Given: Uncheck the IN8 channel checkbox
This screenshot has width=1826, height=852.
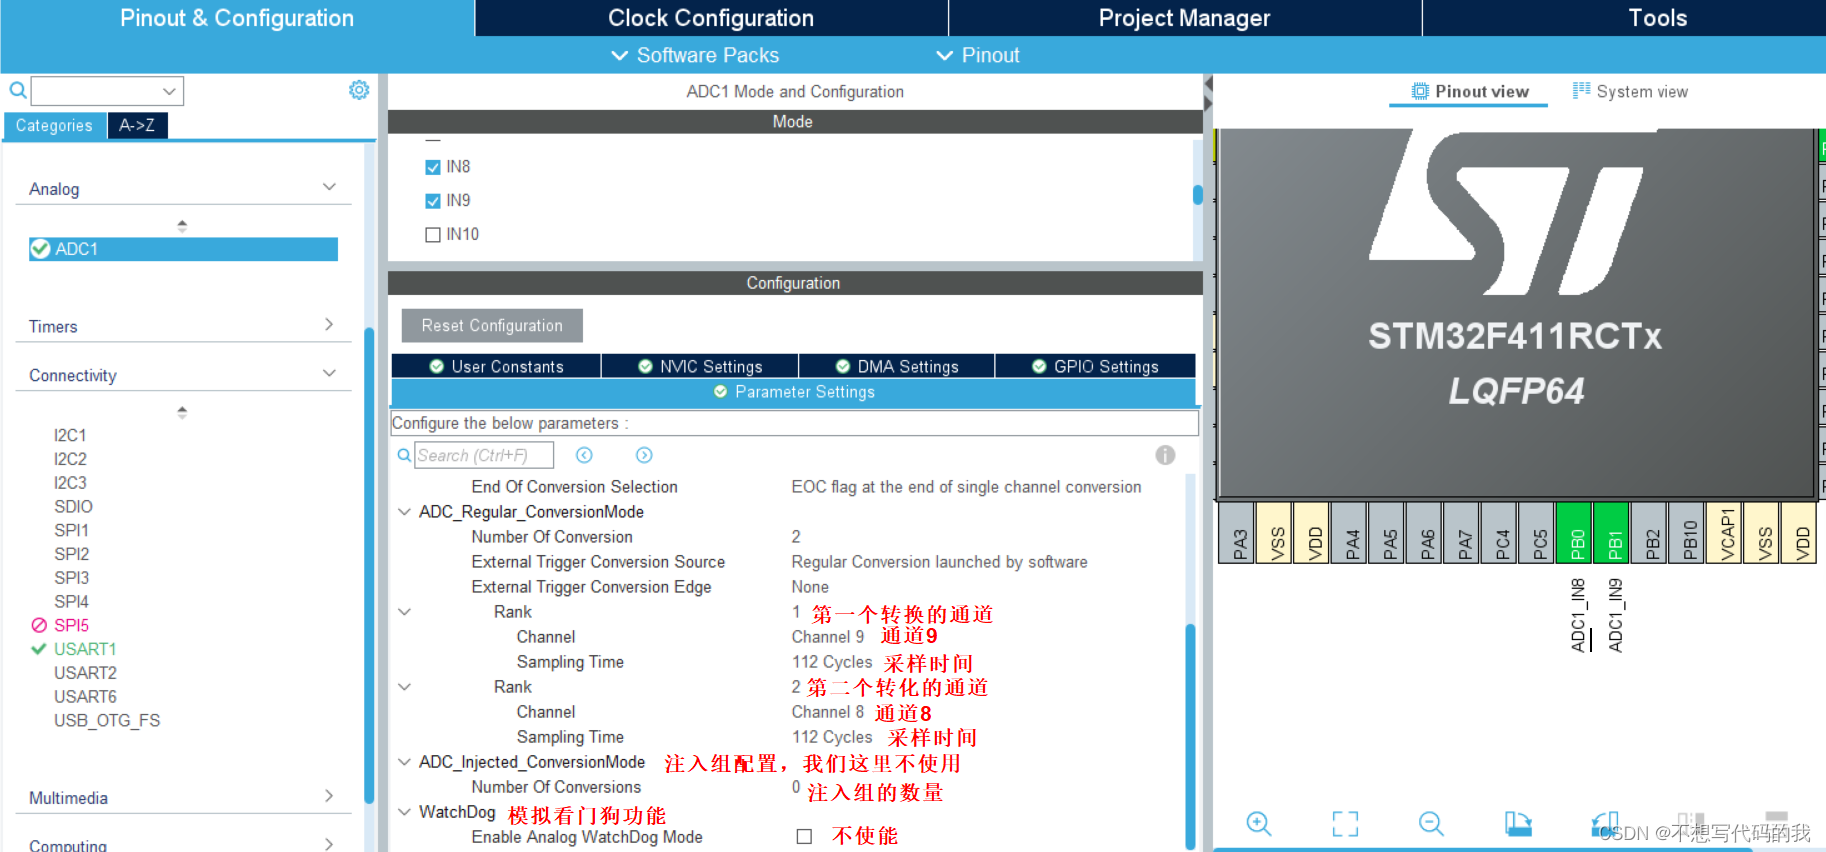Looking at the screenshot, I should (x=433, y=167).
